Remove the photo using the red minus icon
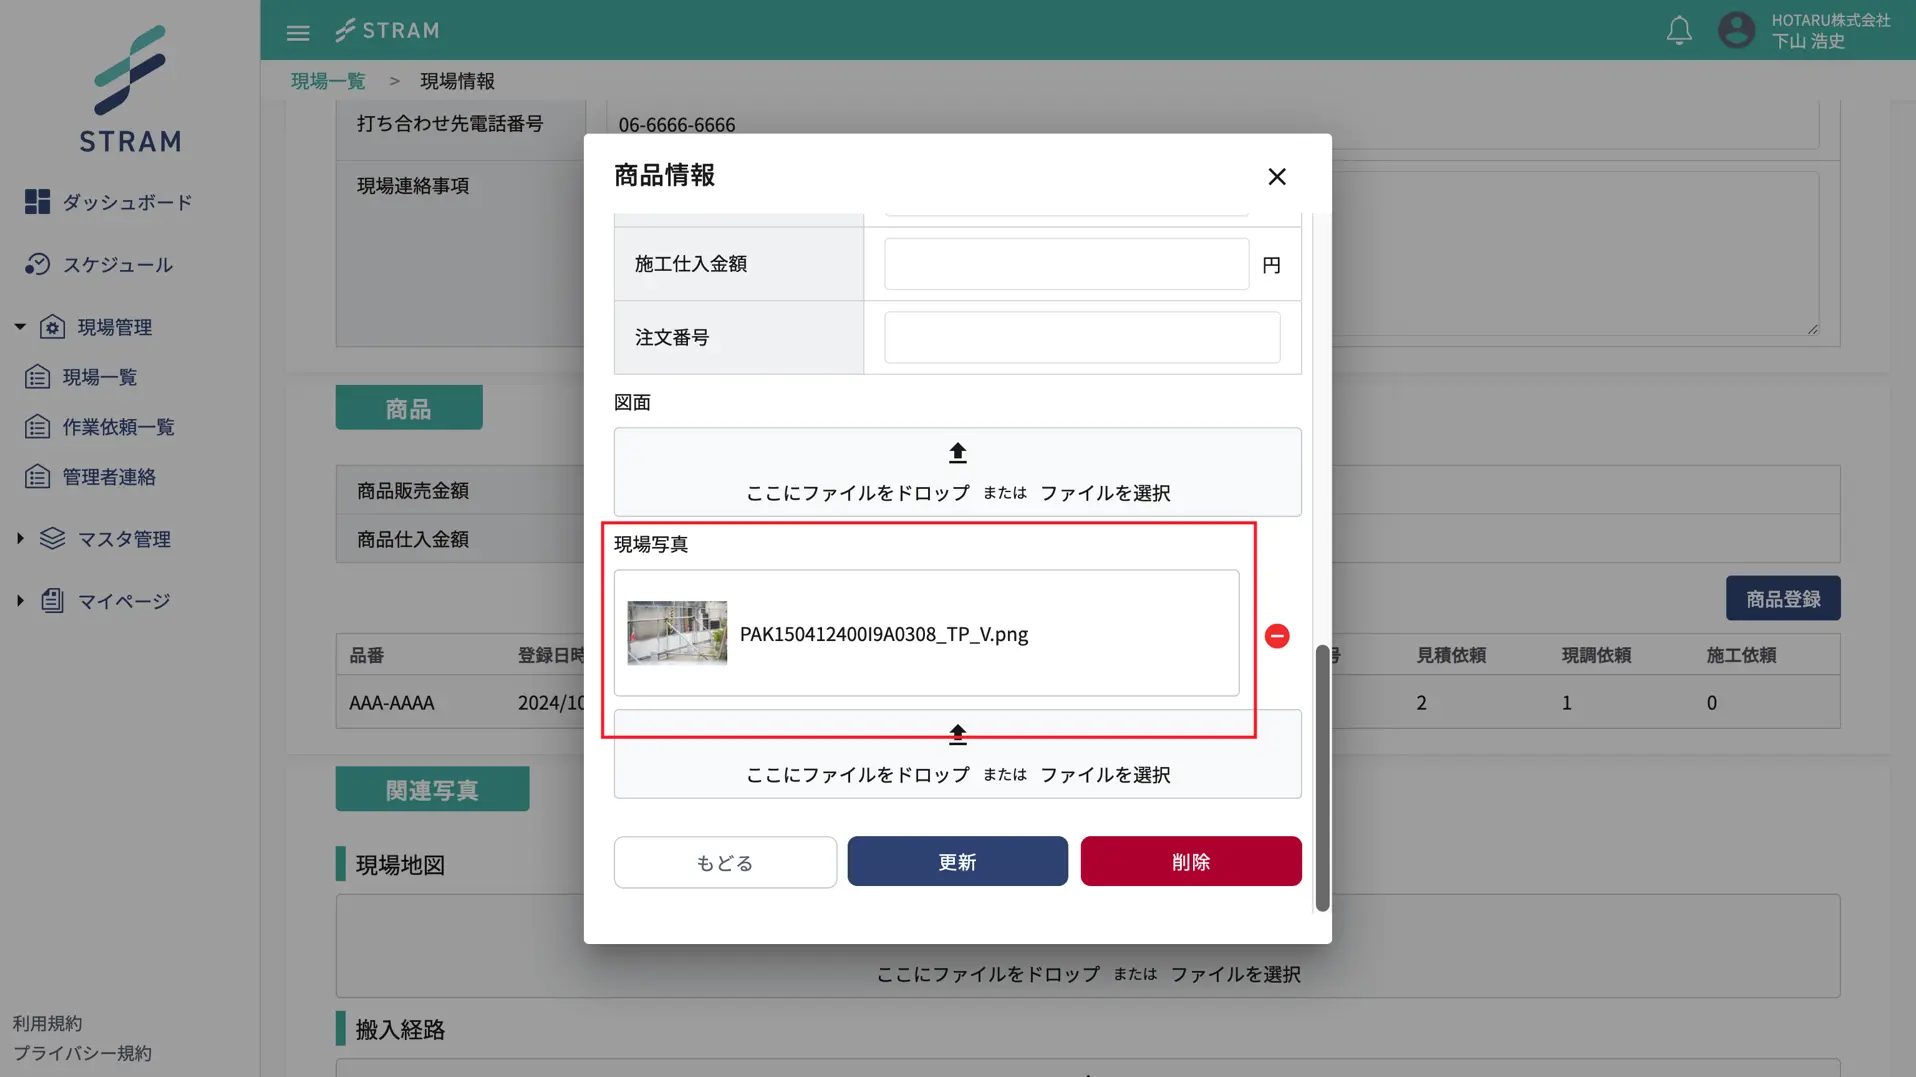The width and height of the screenshot is (1916, 1077). point(1276,635)
